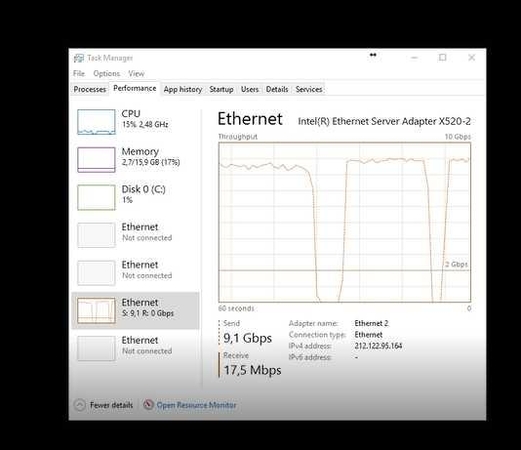Screen dimensions: 521x450
Task: Open the File menu
Action: [x=79, y=73]
